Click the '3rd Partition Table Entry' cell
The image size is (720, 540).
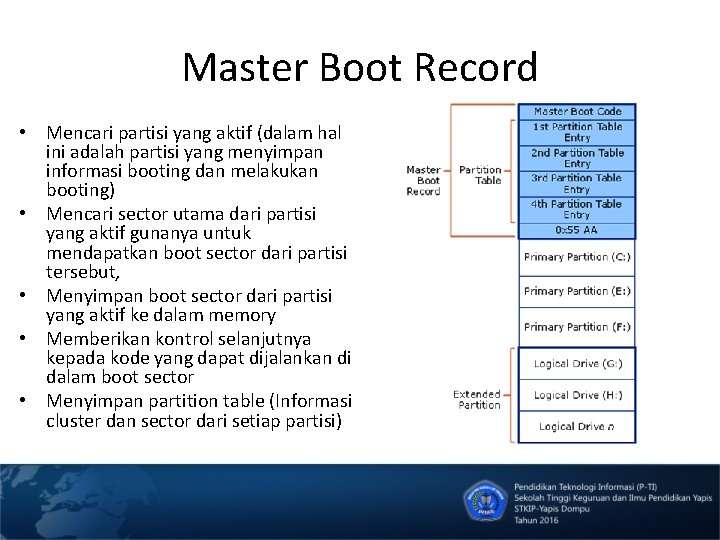pyautogui.click(x=577, y=184)
